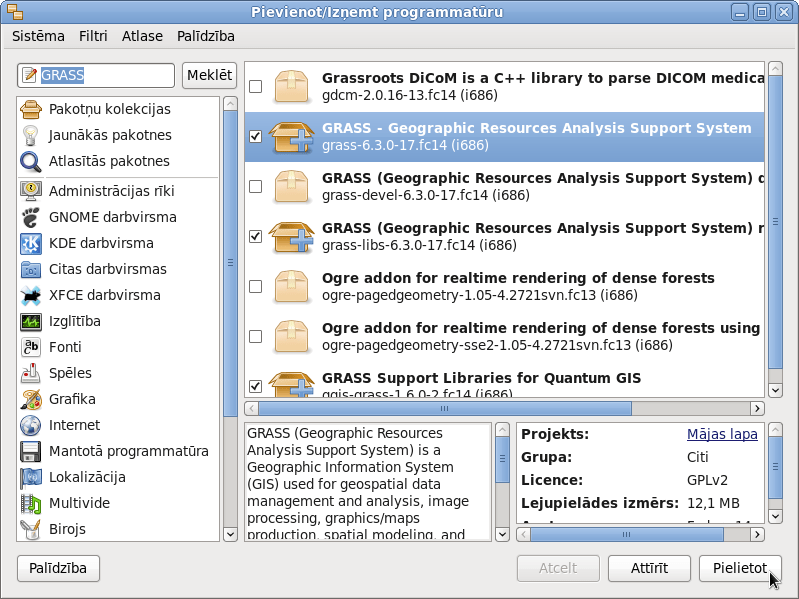The image size is (799, 599).
Task: Uncheck the grass-6.3.0-17 package checkbox
Action: pos(255,137)
